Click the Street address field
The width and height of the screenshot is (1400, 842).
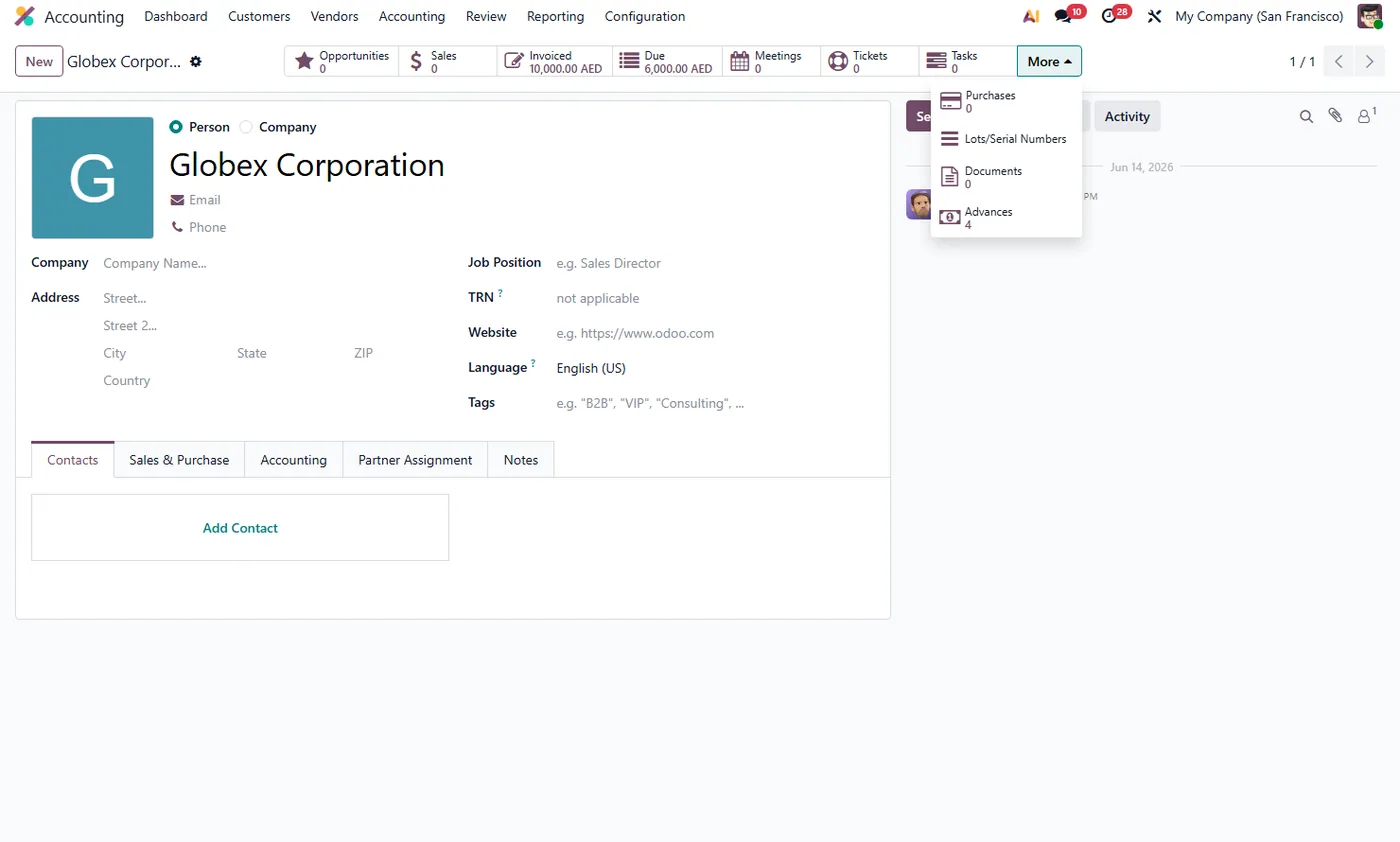coord(272,298)
